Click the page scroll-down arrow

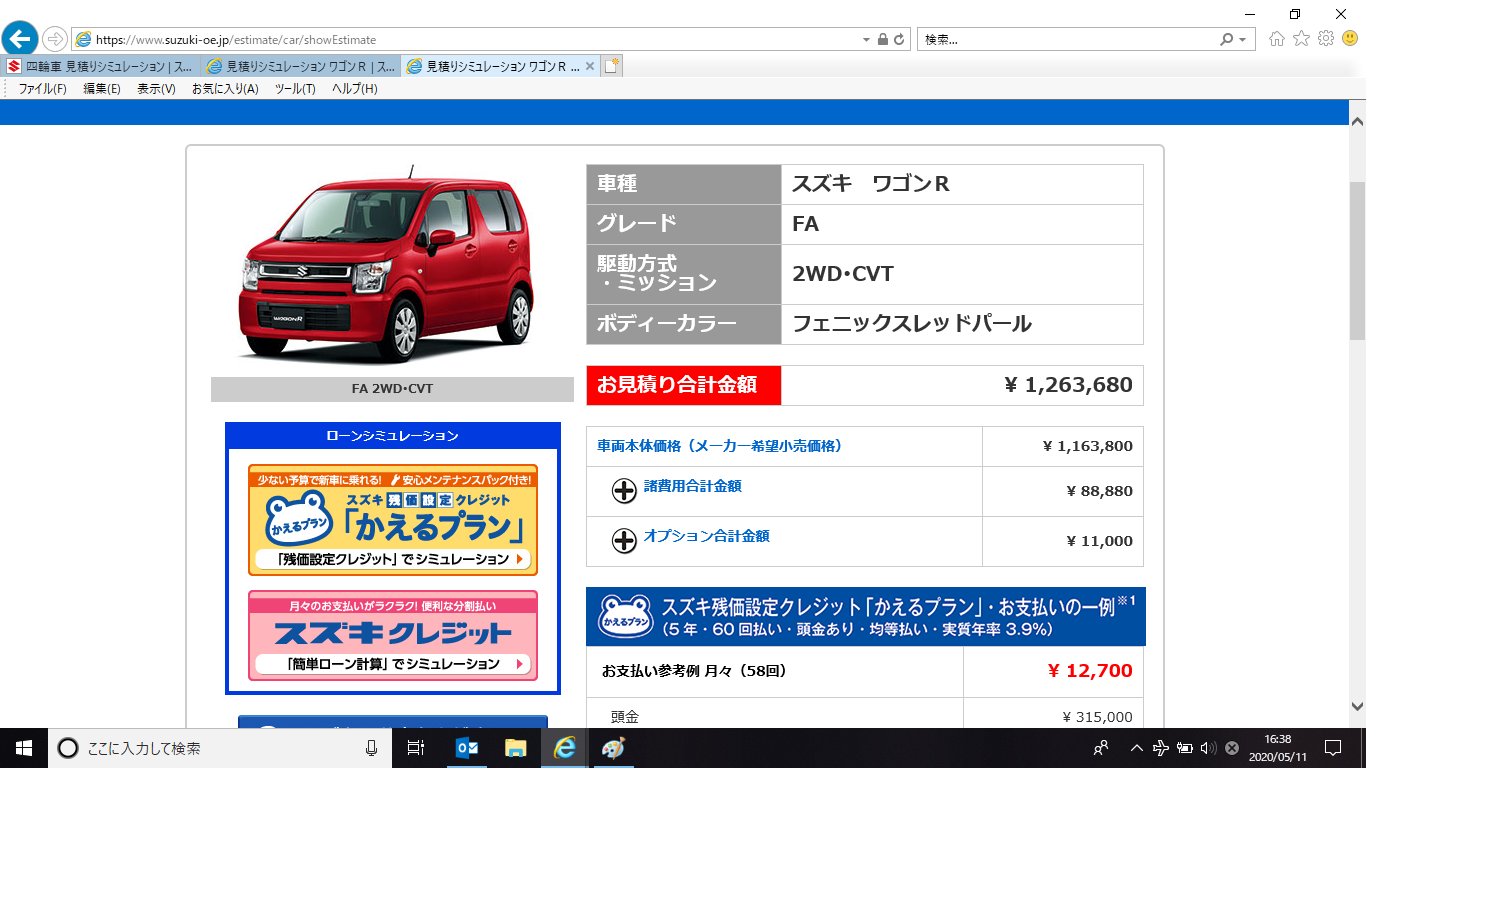(x=1357, y=706)
